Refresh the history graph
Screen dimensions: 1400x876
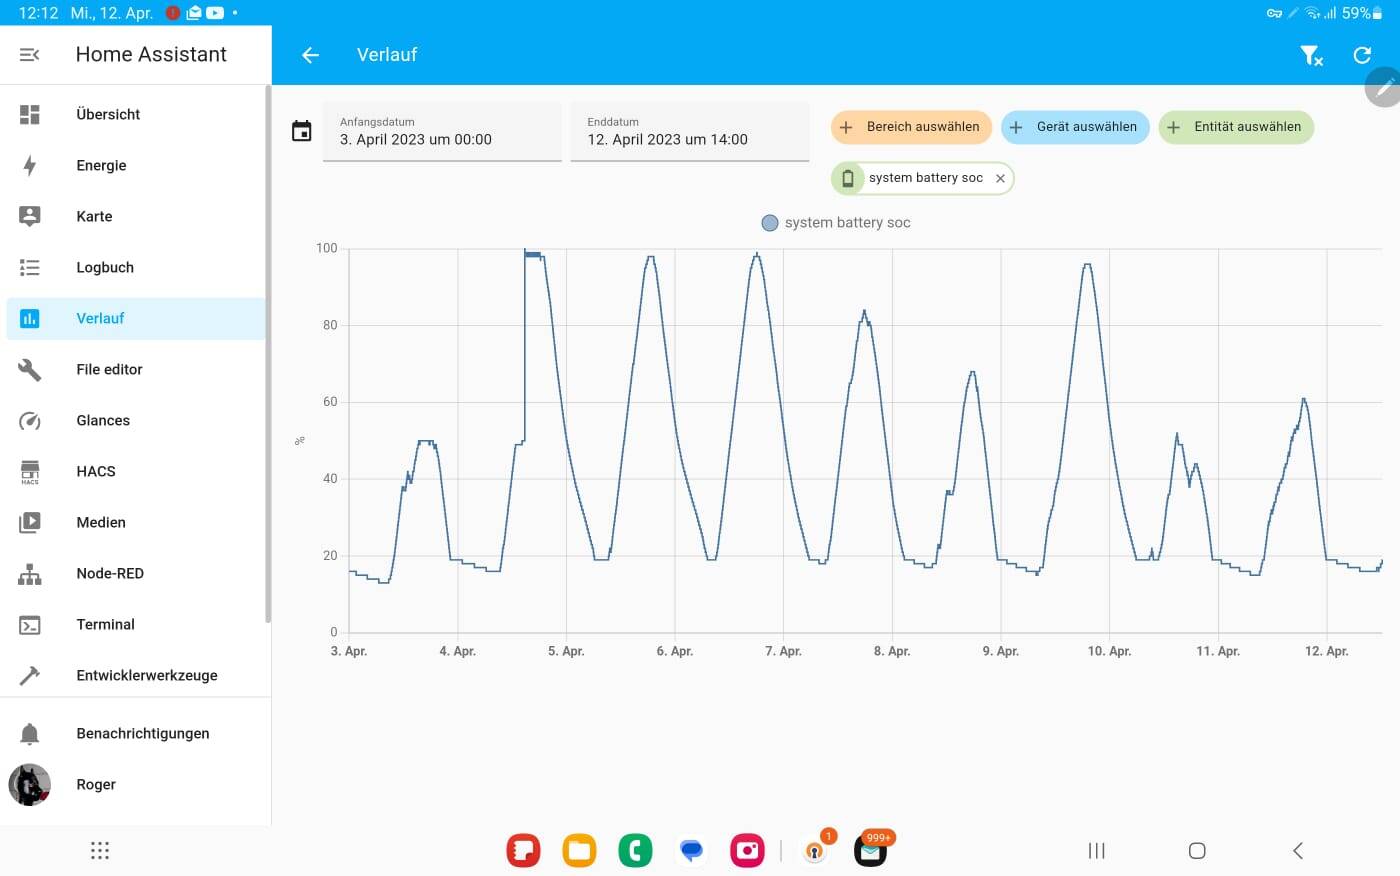point(1362,55)
